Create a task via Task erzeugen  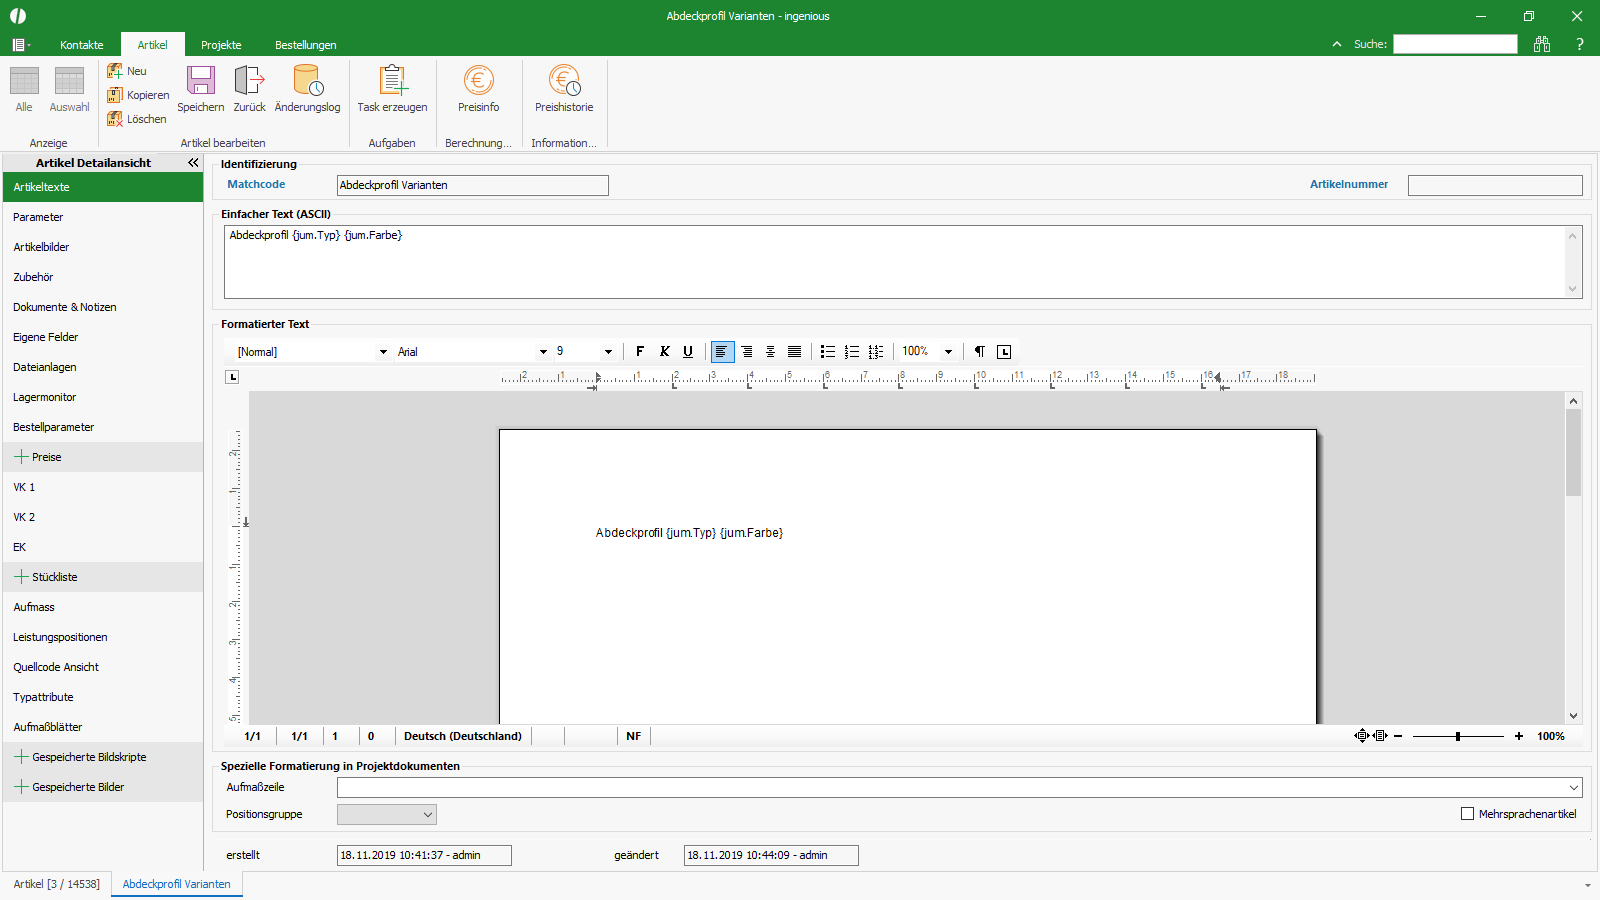coord(392,90)
